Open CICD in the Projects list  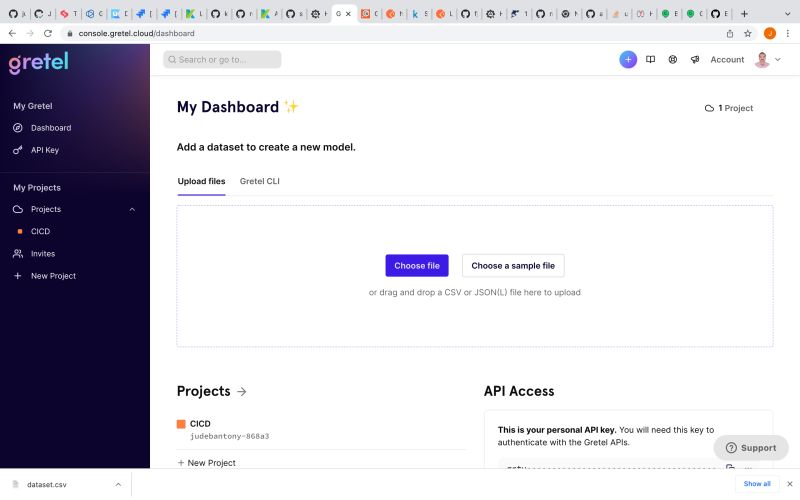(200, 423)
